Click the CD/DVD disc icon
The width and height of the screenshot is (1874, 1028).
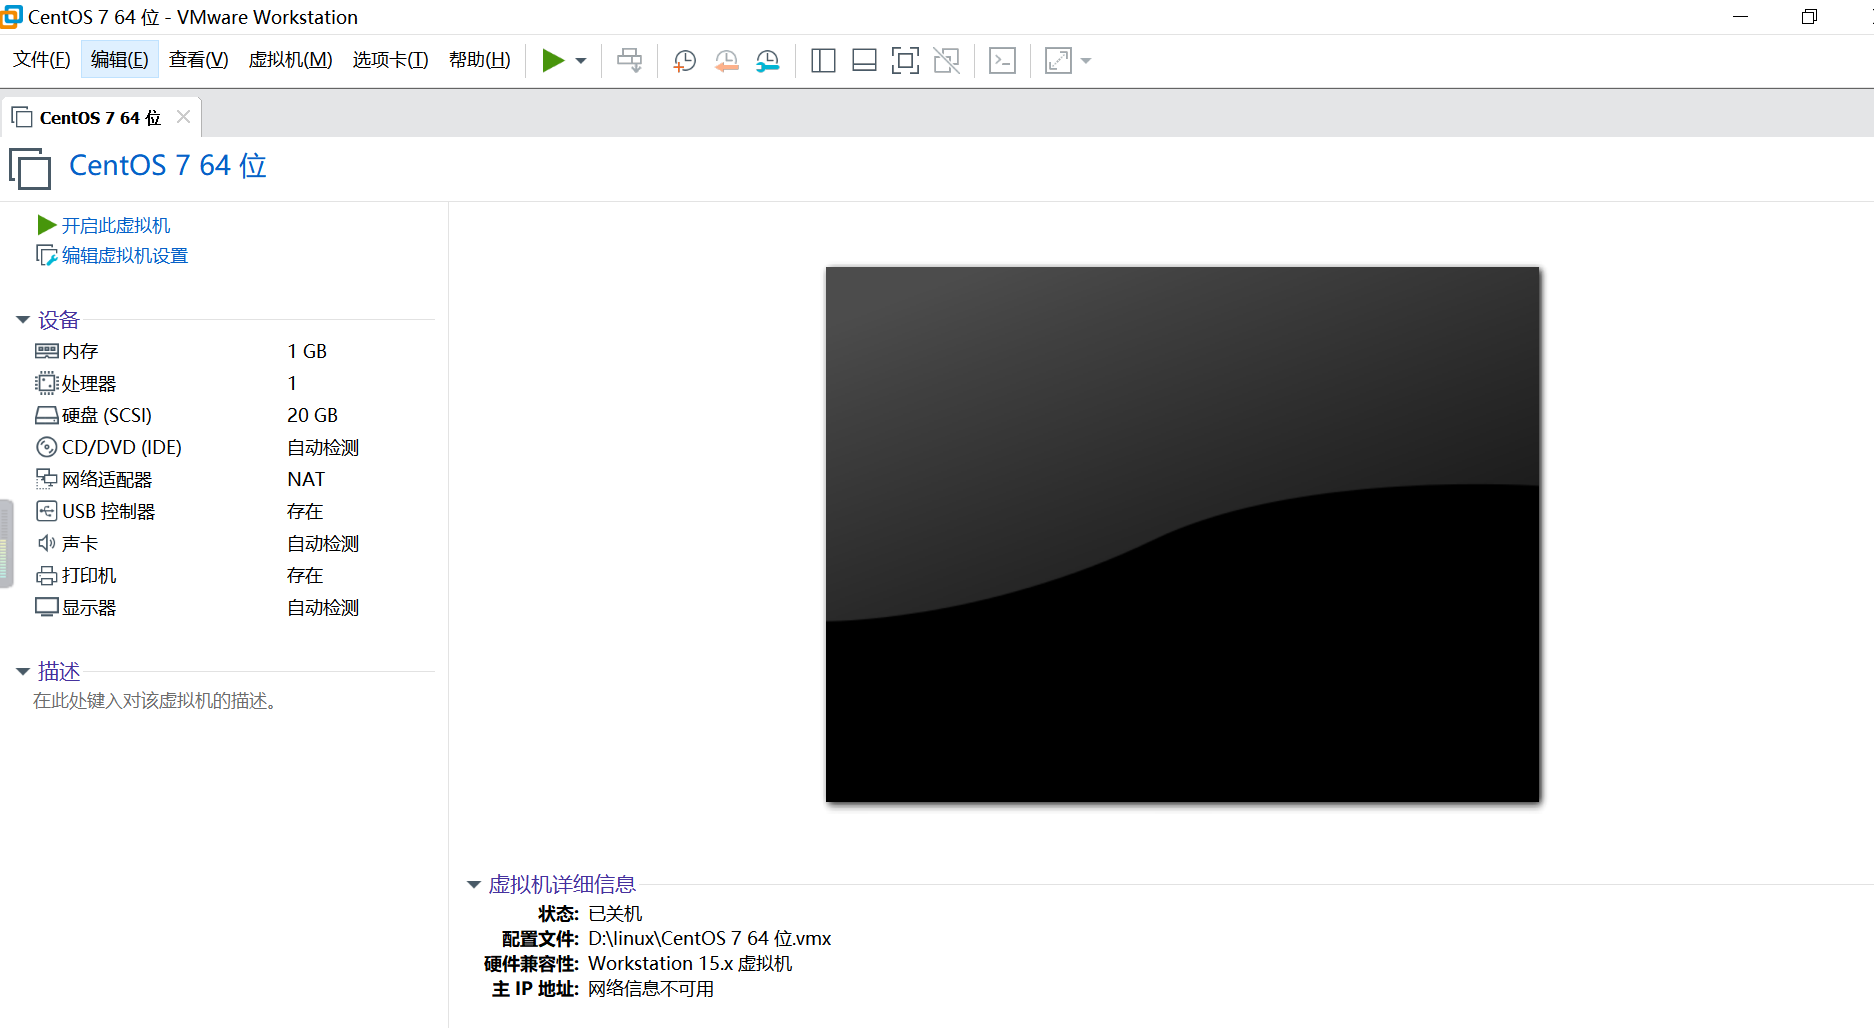click(47, 447)
